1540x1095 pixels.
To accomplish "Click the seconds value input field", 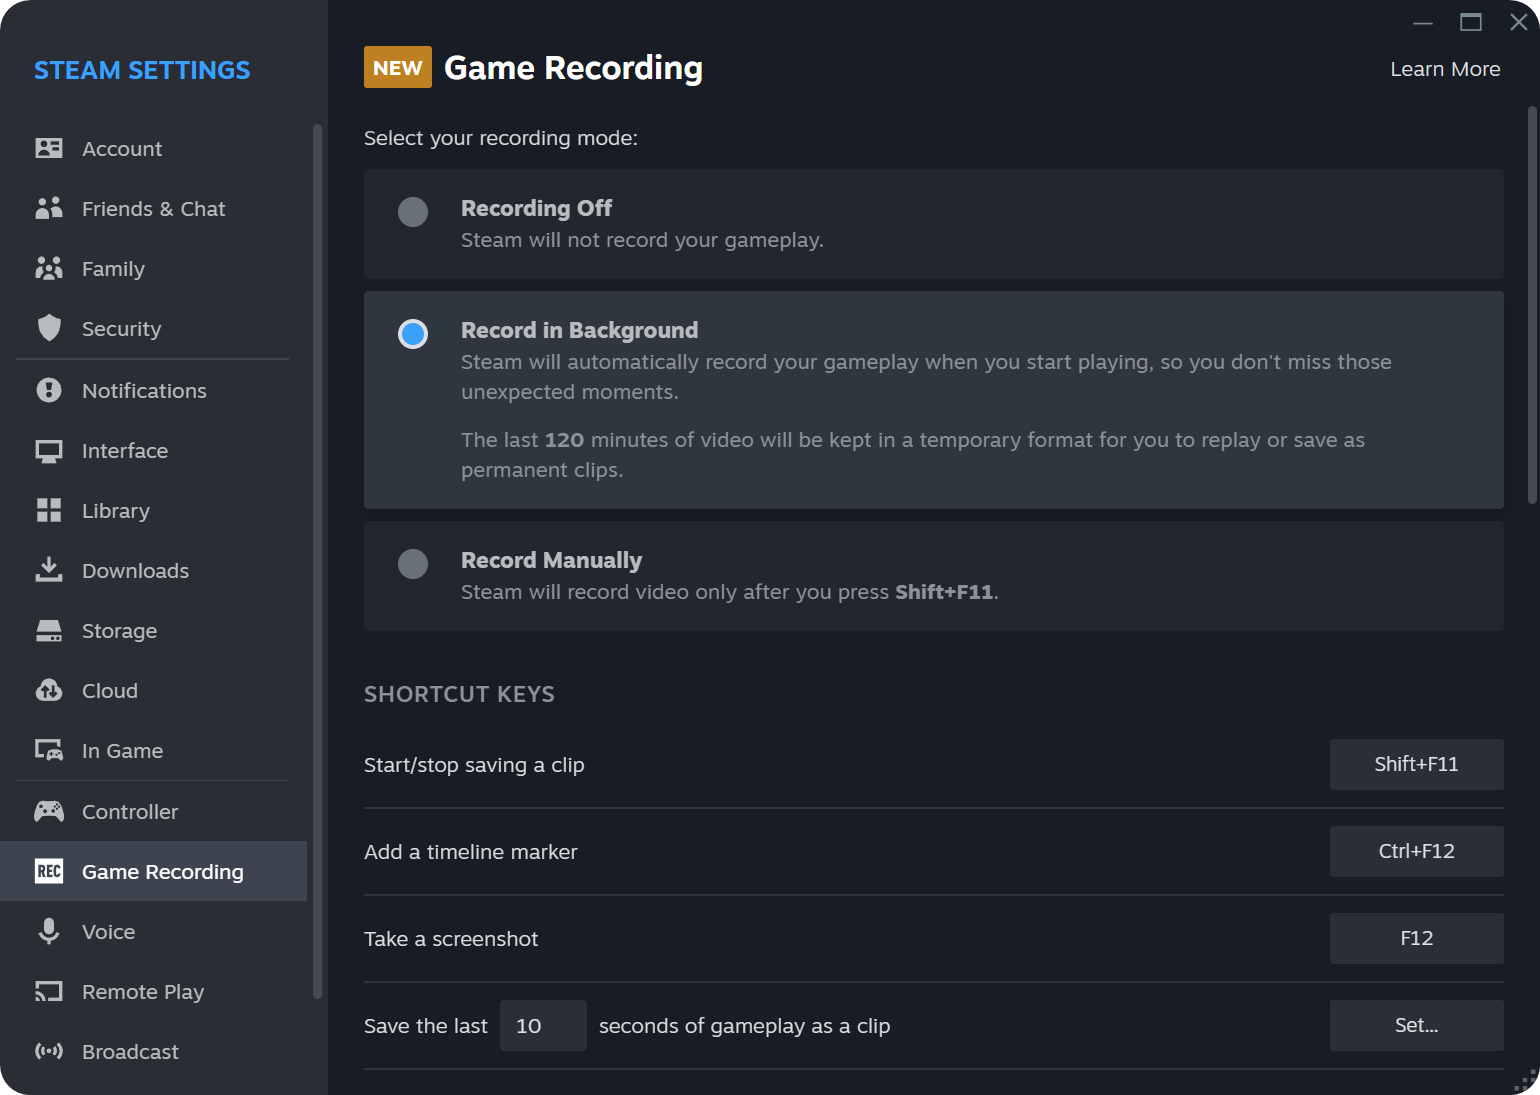I will [x=543, y=1025].
